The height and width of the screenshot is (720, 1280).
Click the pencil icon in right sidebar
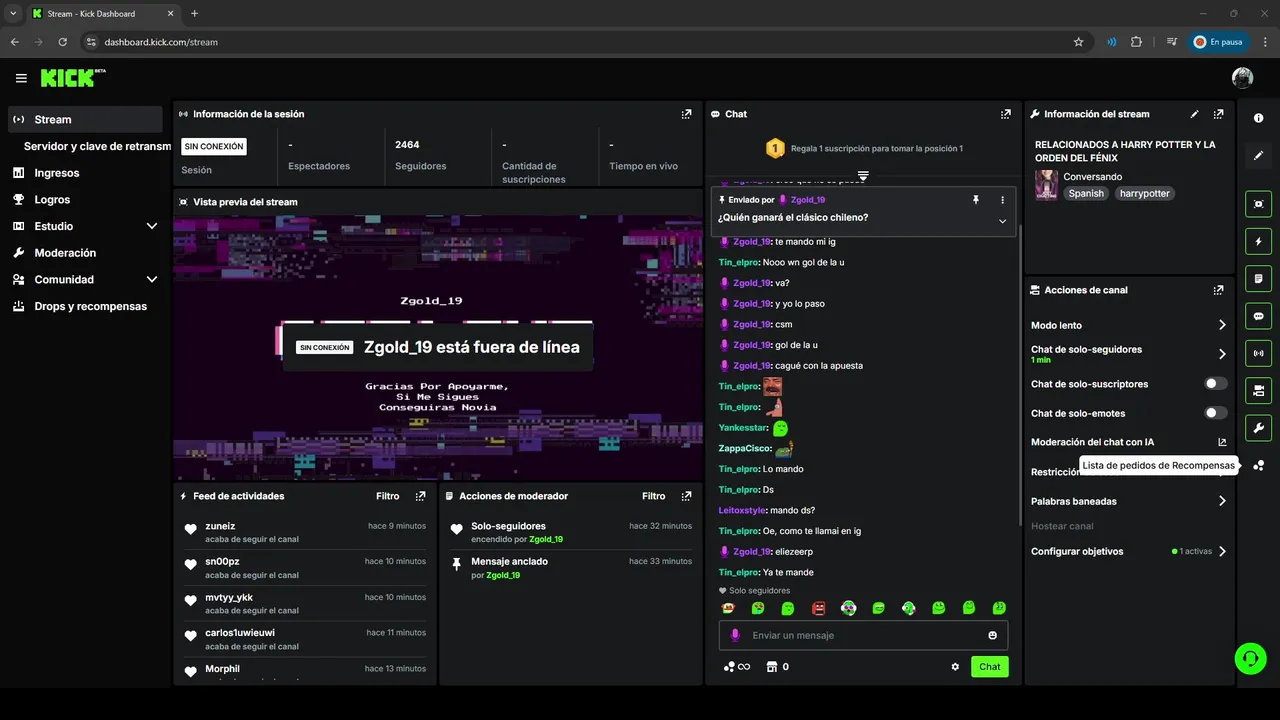(x=1258, y=156)
